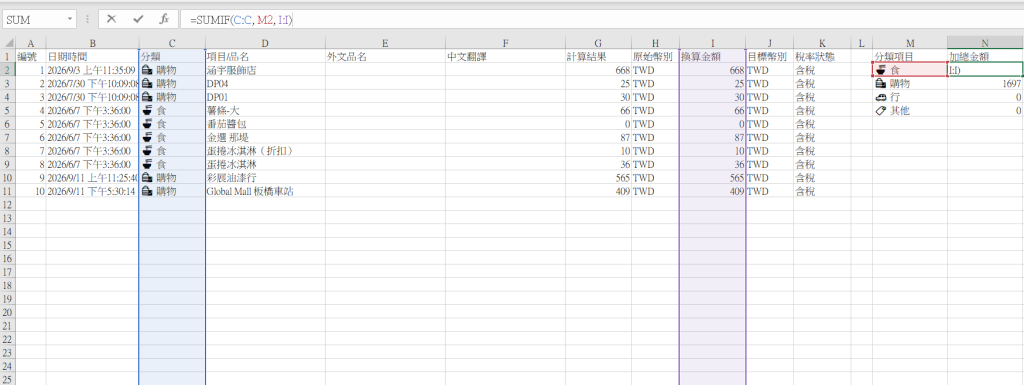Image resolution: width=1024 pixels, height=385 pixels.
Task: Open Insert Function via the fx icon
Action: [165, 19]
